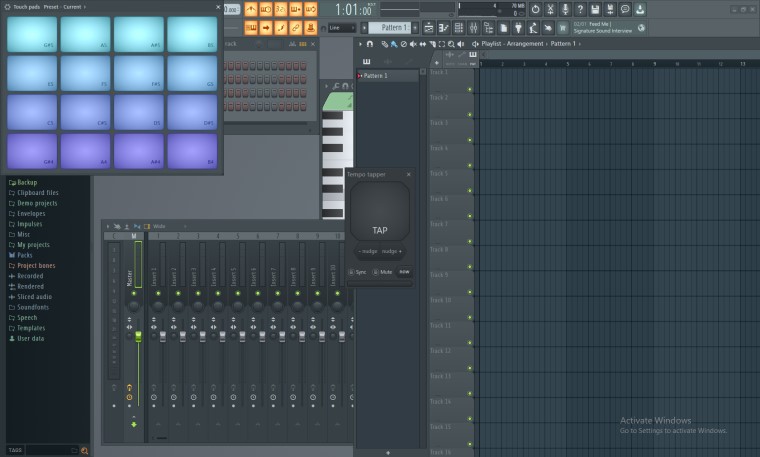
Task: Show the playlist view icon
Action: coord(428,28)
